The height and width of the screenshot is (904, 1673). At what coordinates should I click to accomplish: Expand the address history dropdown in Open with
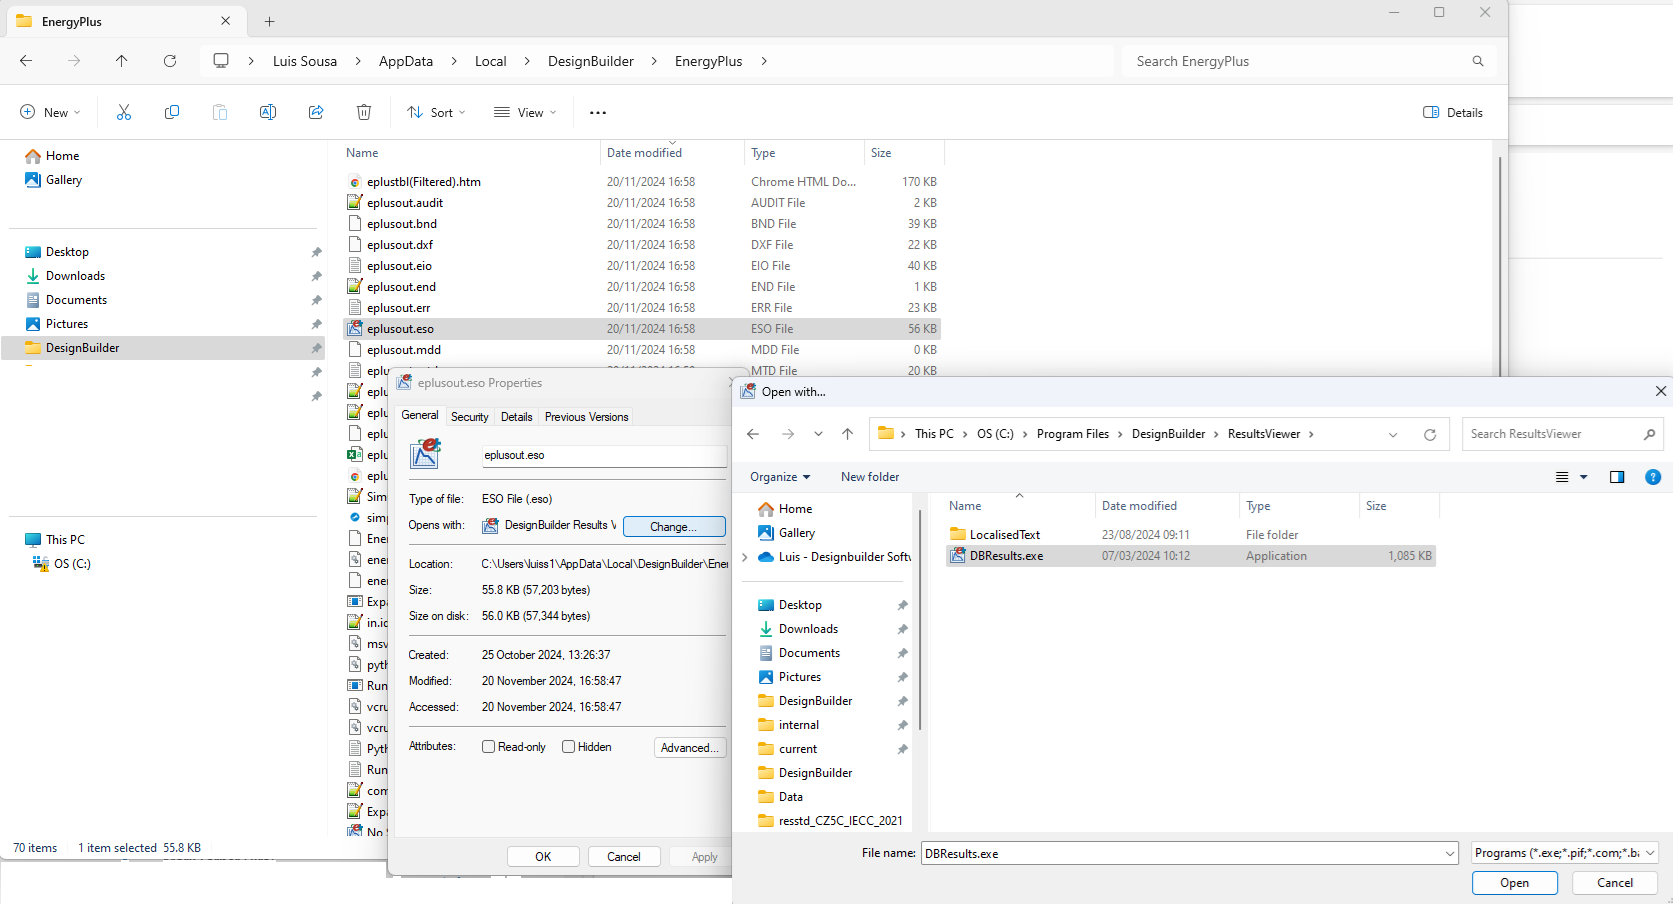(x=1393, y=434)
